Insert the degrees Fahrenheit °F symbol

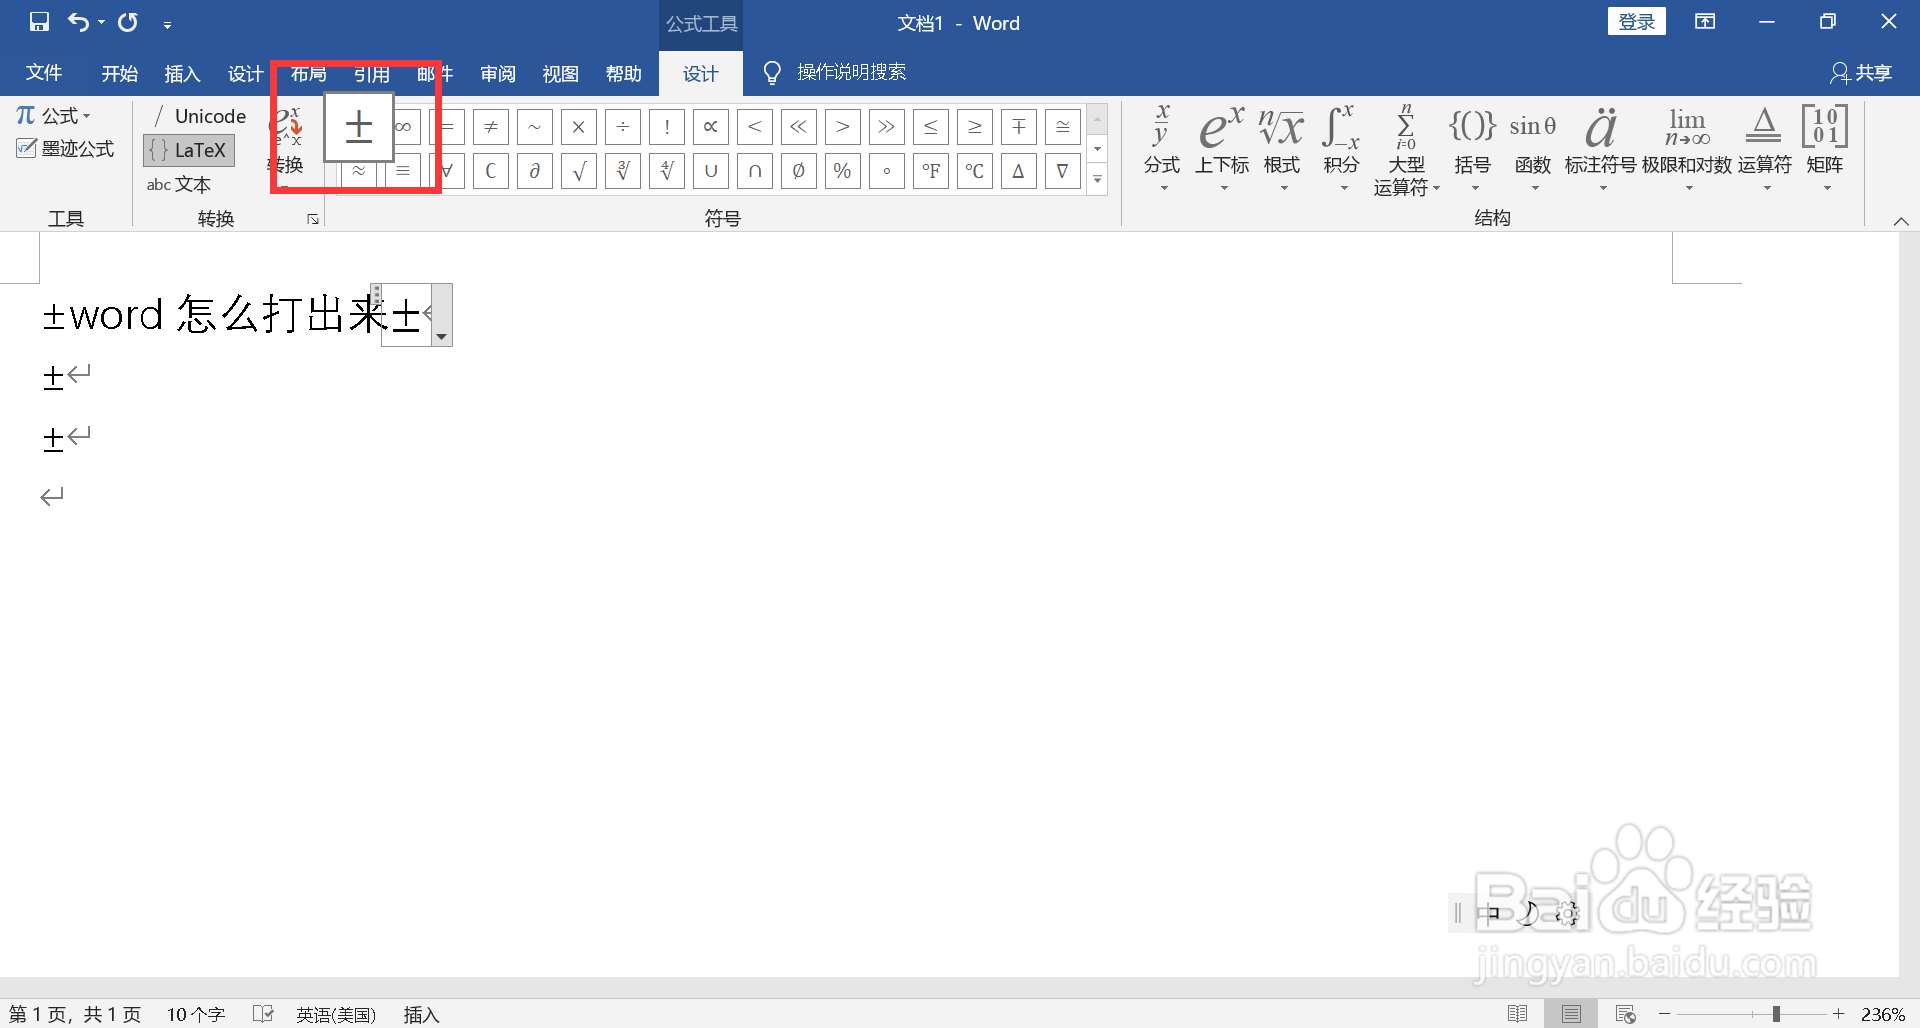pos(931,171)
